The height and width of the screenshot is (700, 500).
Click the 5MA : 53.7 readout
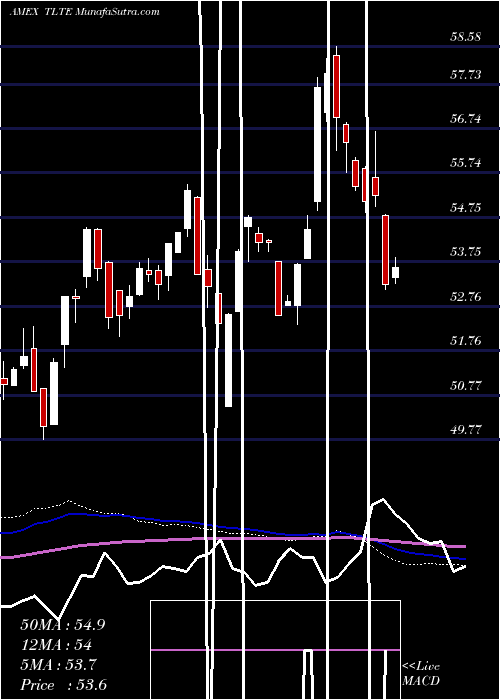tap(58, 665)
